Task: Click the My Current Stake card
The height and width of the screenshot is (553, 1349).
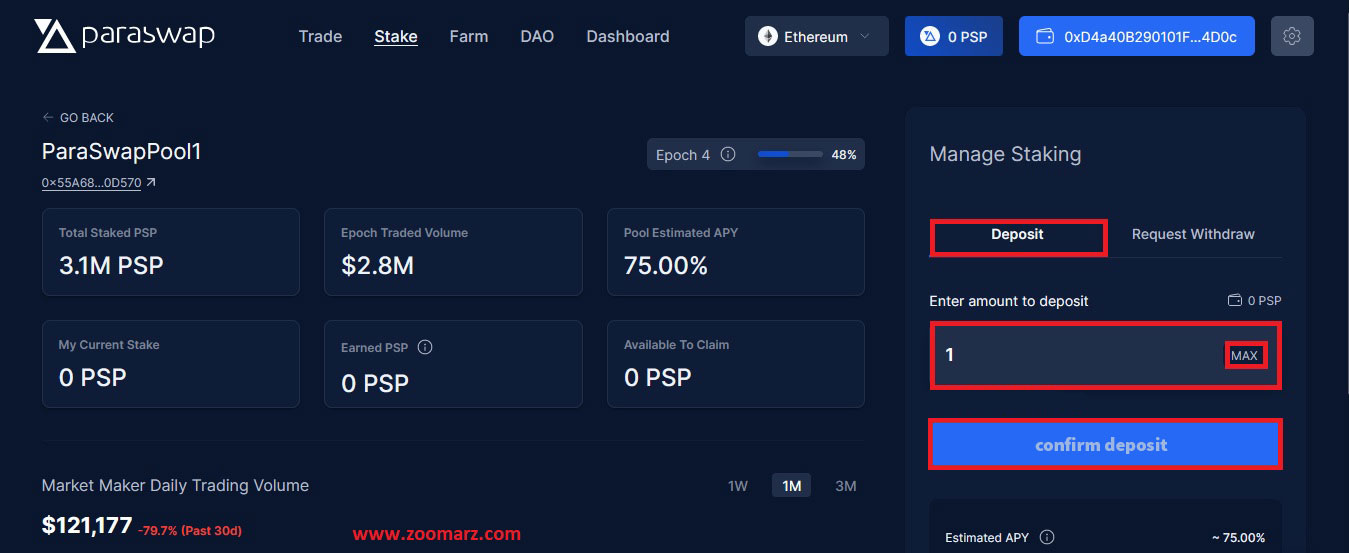Action: [171, 364]
